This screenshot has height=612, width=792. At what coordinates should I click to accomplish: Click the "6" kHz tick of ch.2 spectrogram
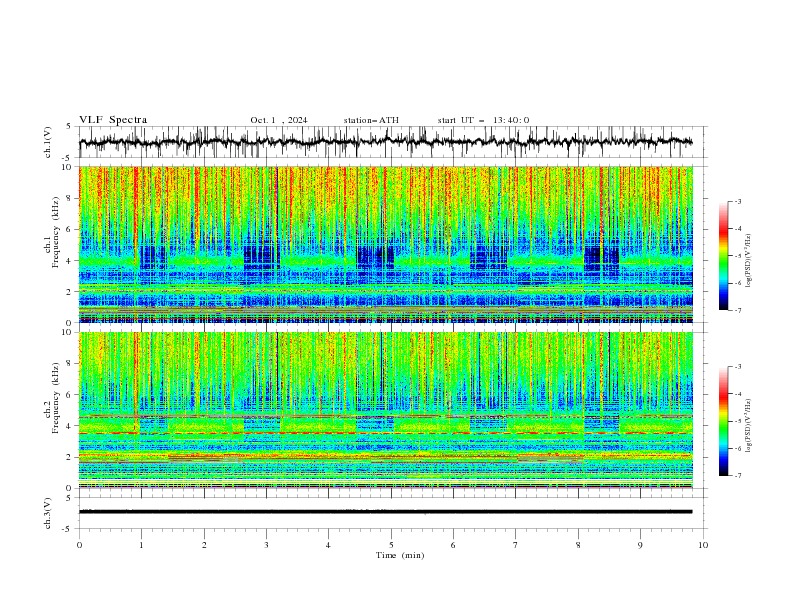click(71, 394)
